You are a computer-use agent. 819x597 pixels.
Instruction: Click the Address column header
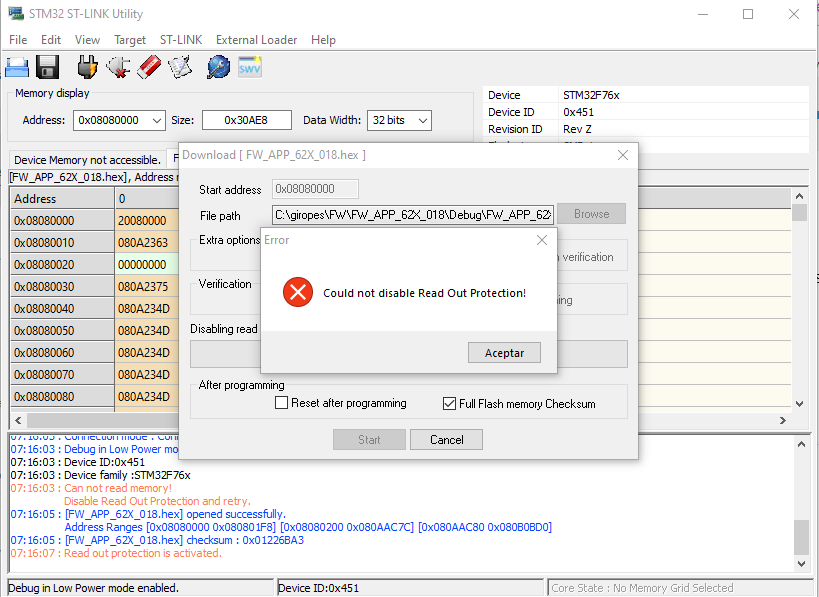click(x=62, y=199)
